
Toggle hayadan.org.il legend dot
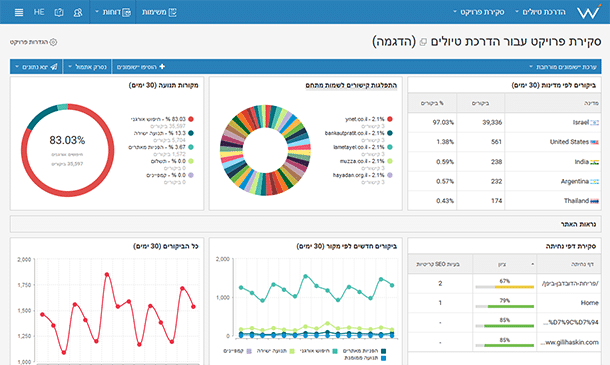[390, 175]
